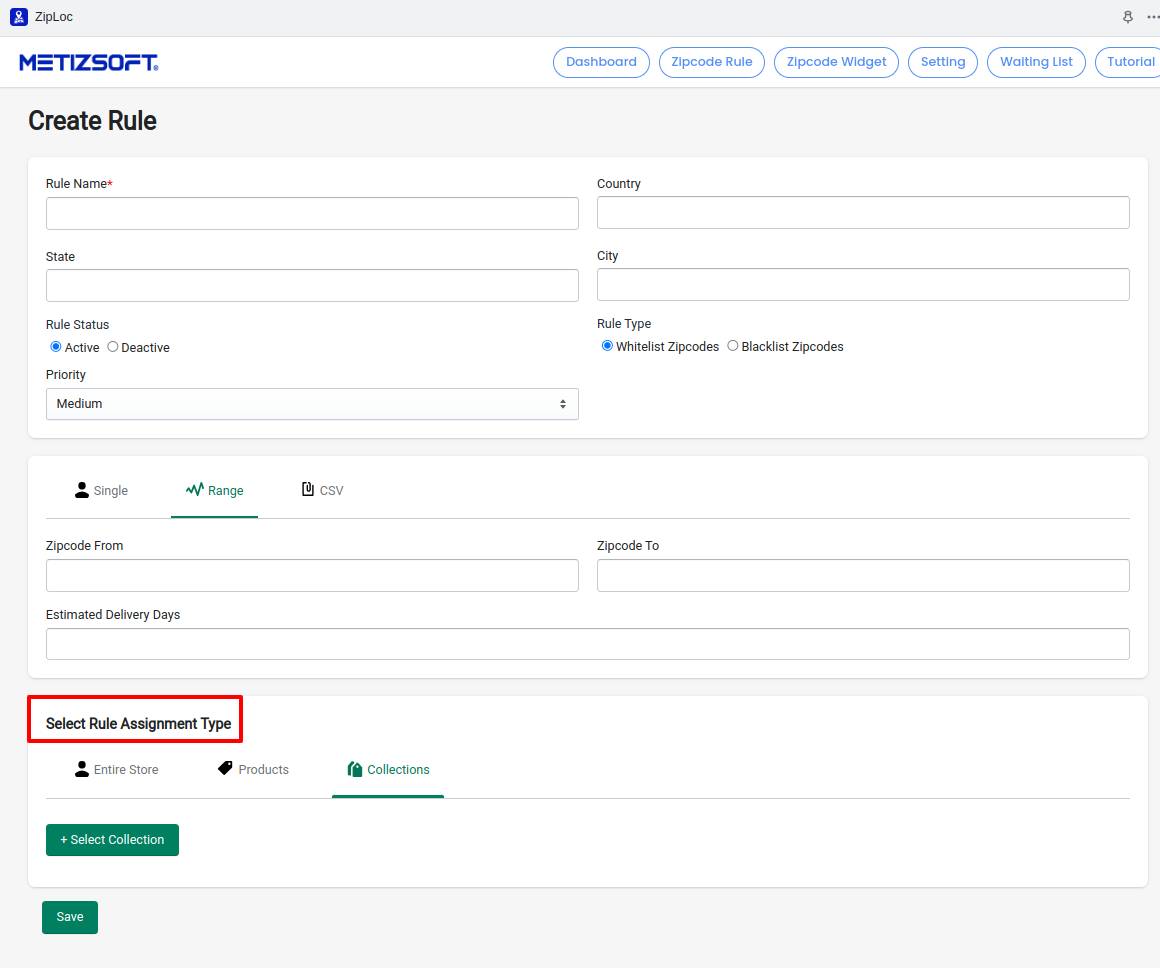Viewport: 1160px width, 968px height.
Task: Expand the Priority dropdown
Action: pos(312,404)
